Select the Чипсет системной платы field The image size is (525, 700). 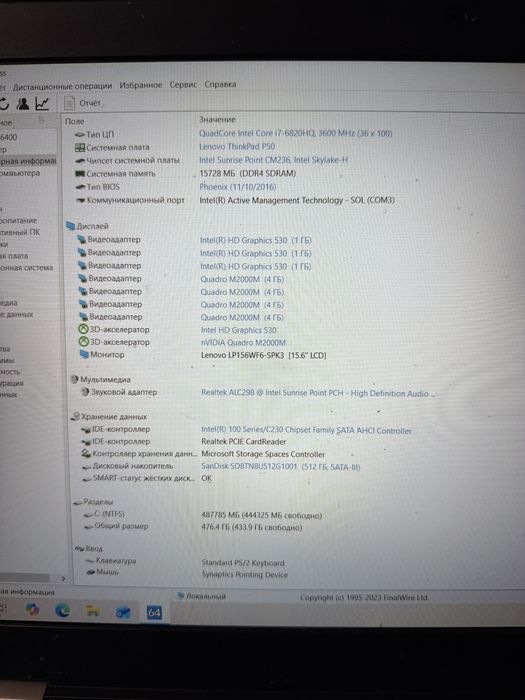pos(133,160)
